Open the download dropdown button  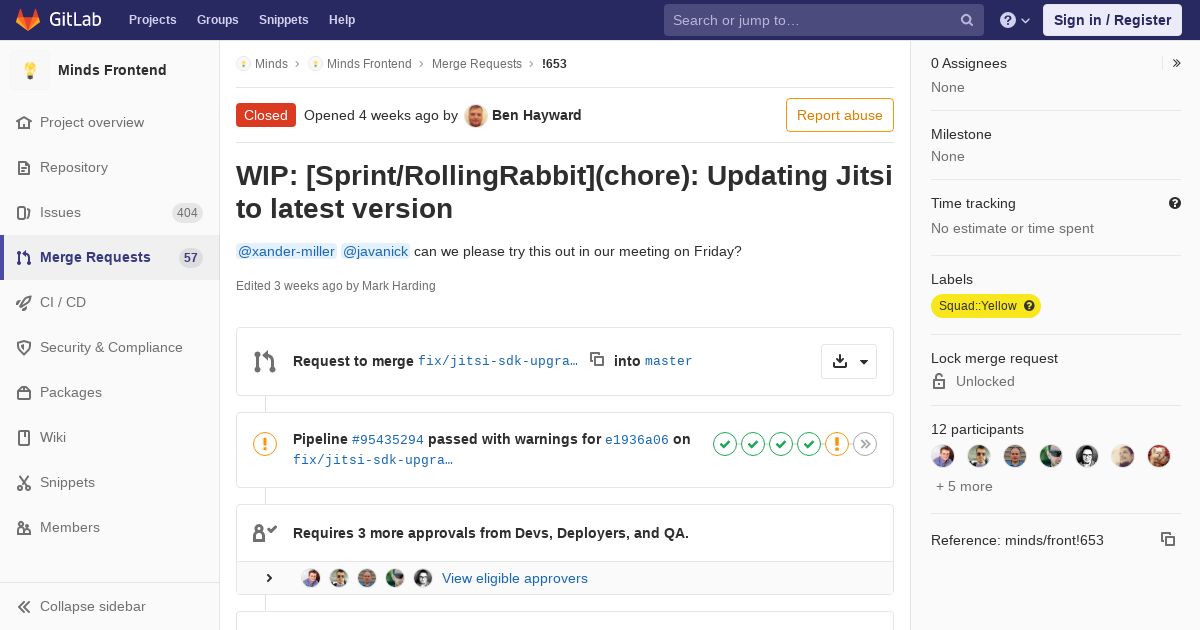849,361
